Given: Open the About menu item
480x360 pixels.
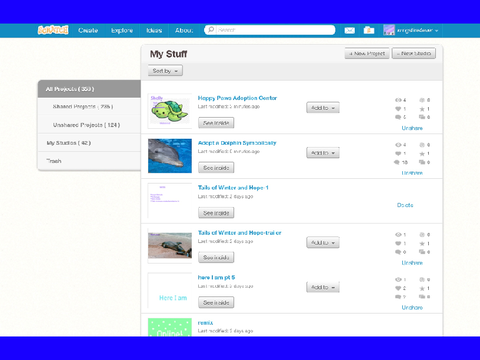Looking at the screenshot, I should click(184, 30).
